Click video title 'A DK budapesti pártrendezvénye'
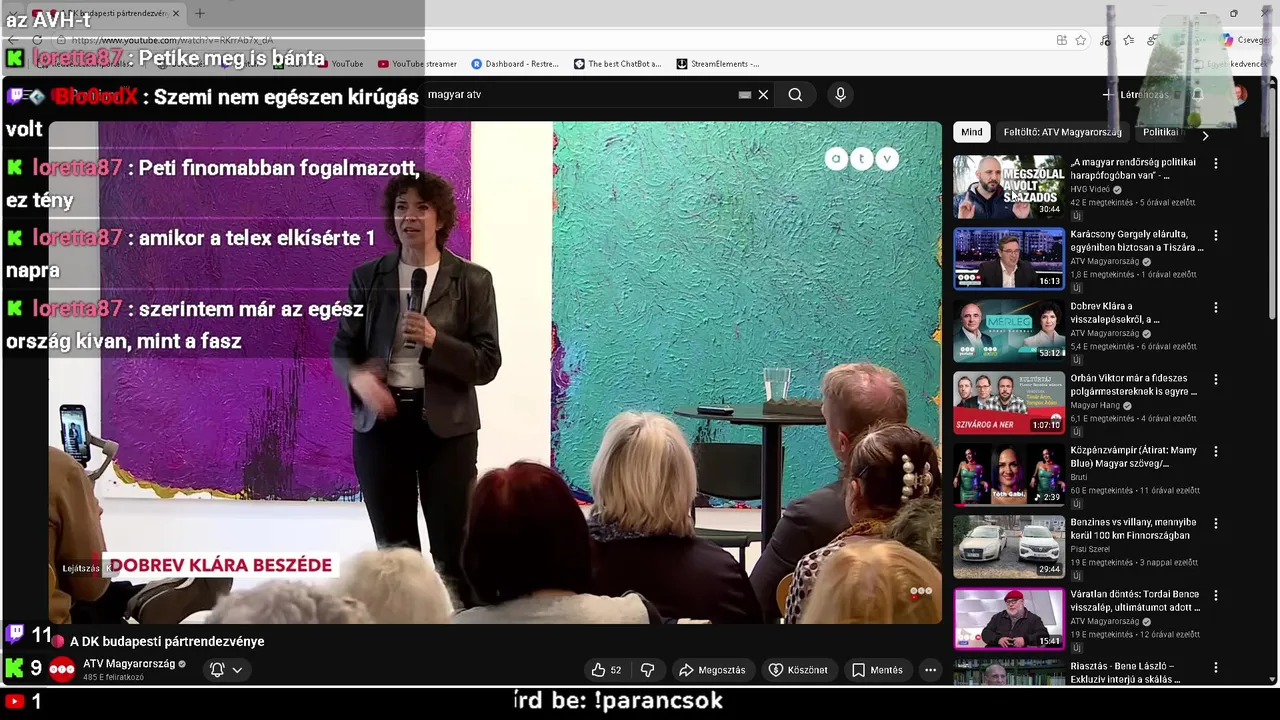The width and height of the screenshot is (1280, 720). [x=167, y=641]
